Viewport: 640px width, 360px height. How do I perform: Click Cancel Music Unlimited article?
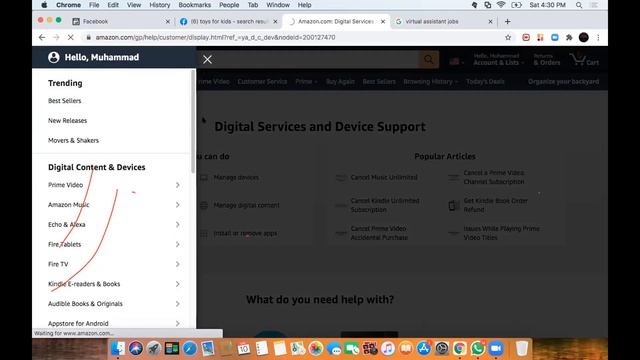tap(384, 178)
